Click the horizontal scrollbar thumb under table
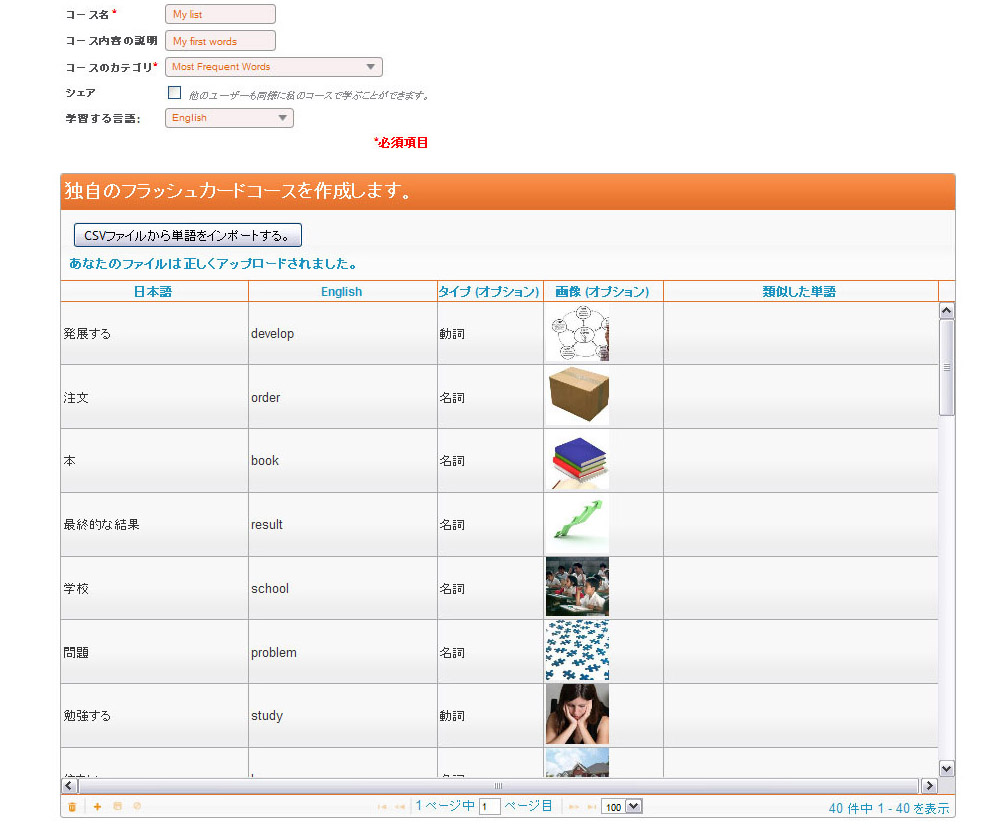Screen dimensions: 999x824 [498, 786]
